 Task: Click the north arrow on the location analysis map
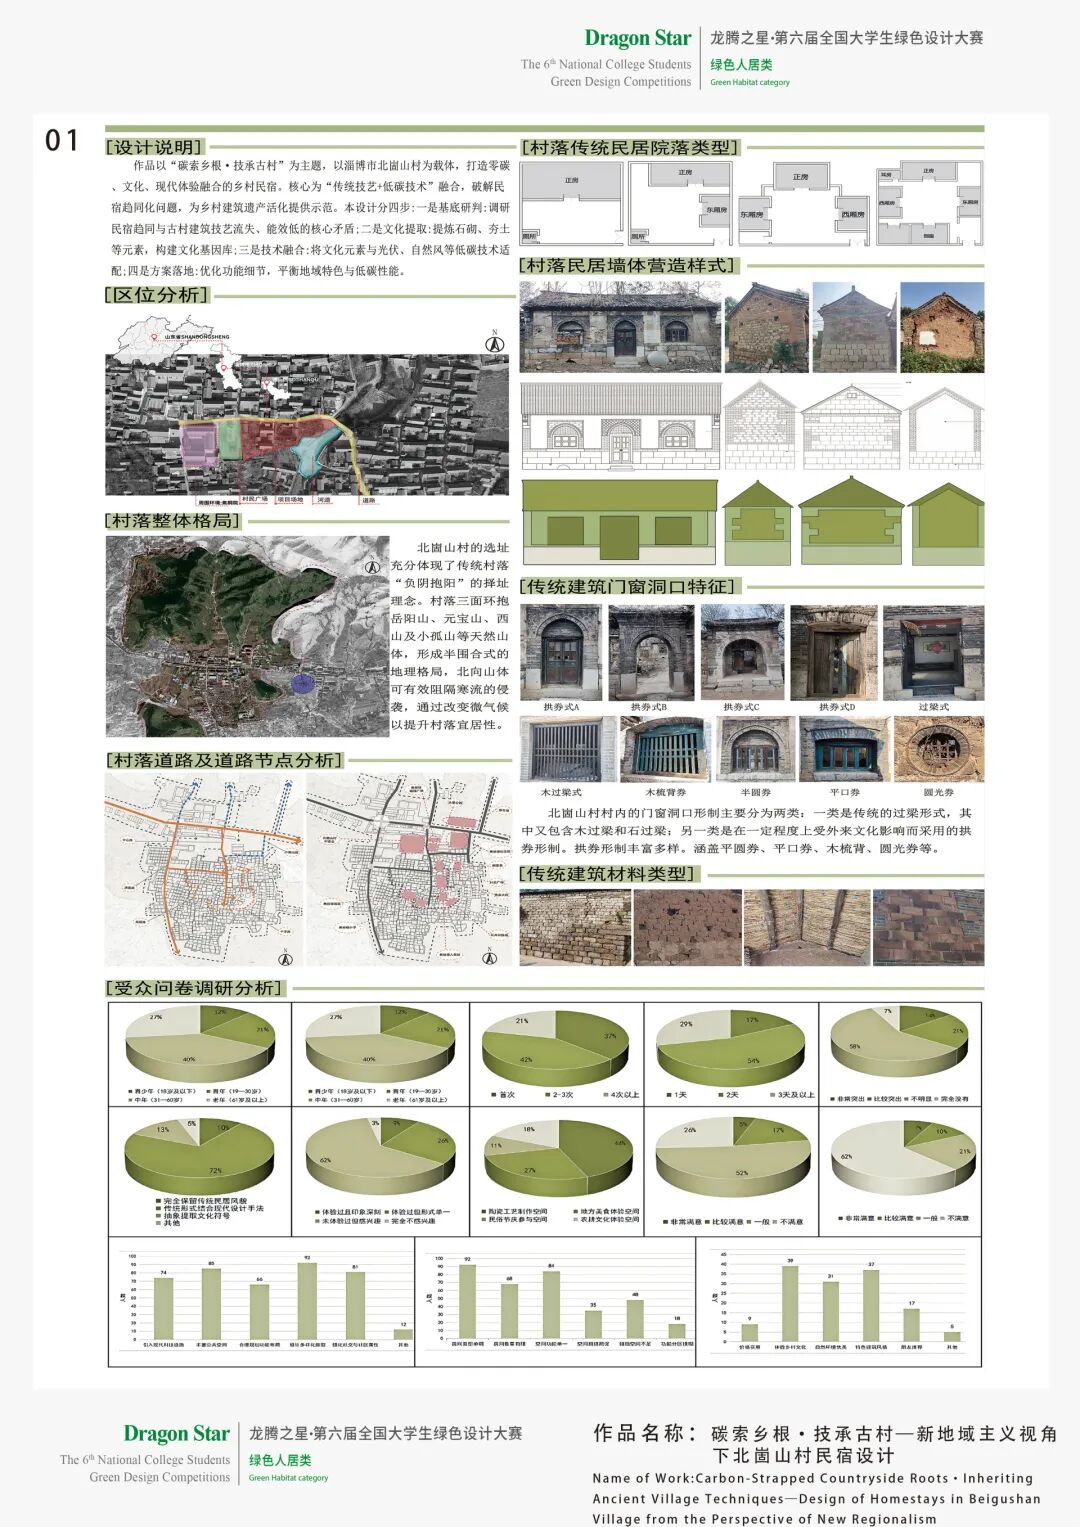pos(493,342)
